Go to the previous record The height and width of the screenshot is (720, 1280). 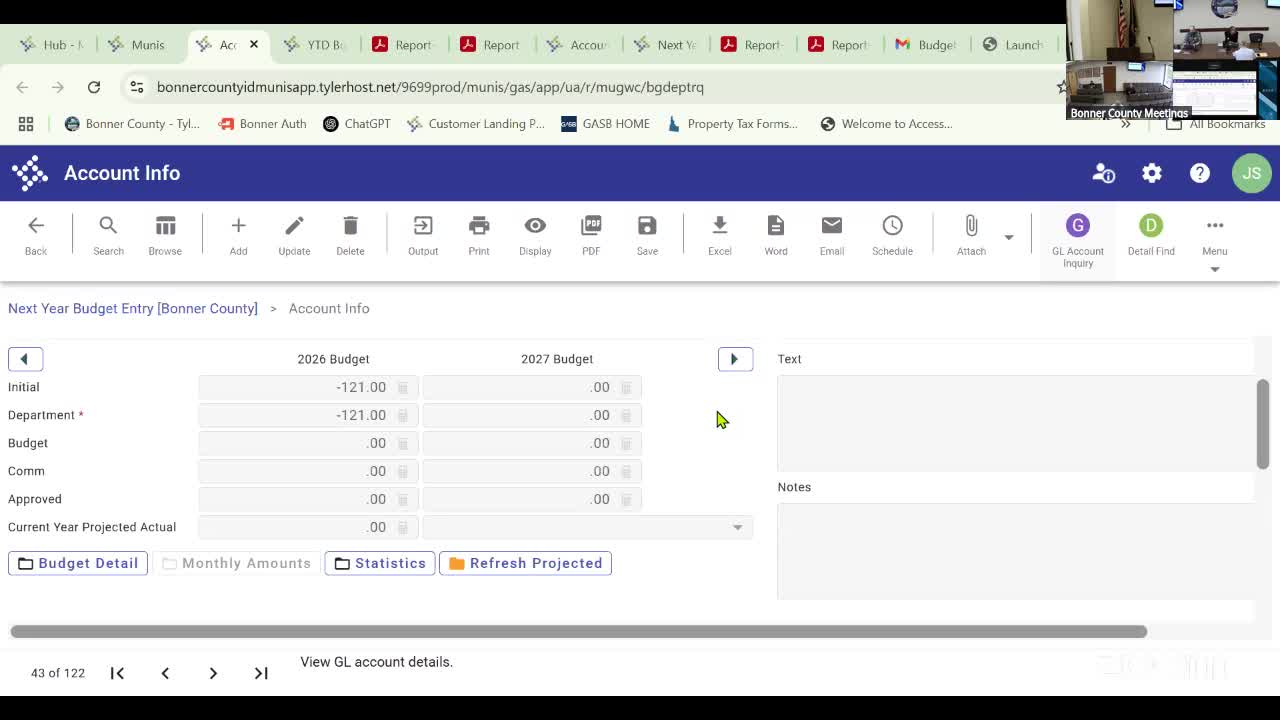click(165, 673)
